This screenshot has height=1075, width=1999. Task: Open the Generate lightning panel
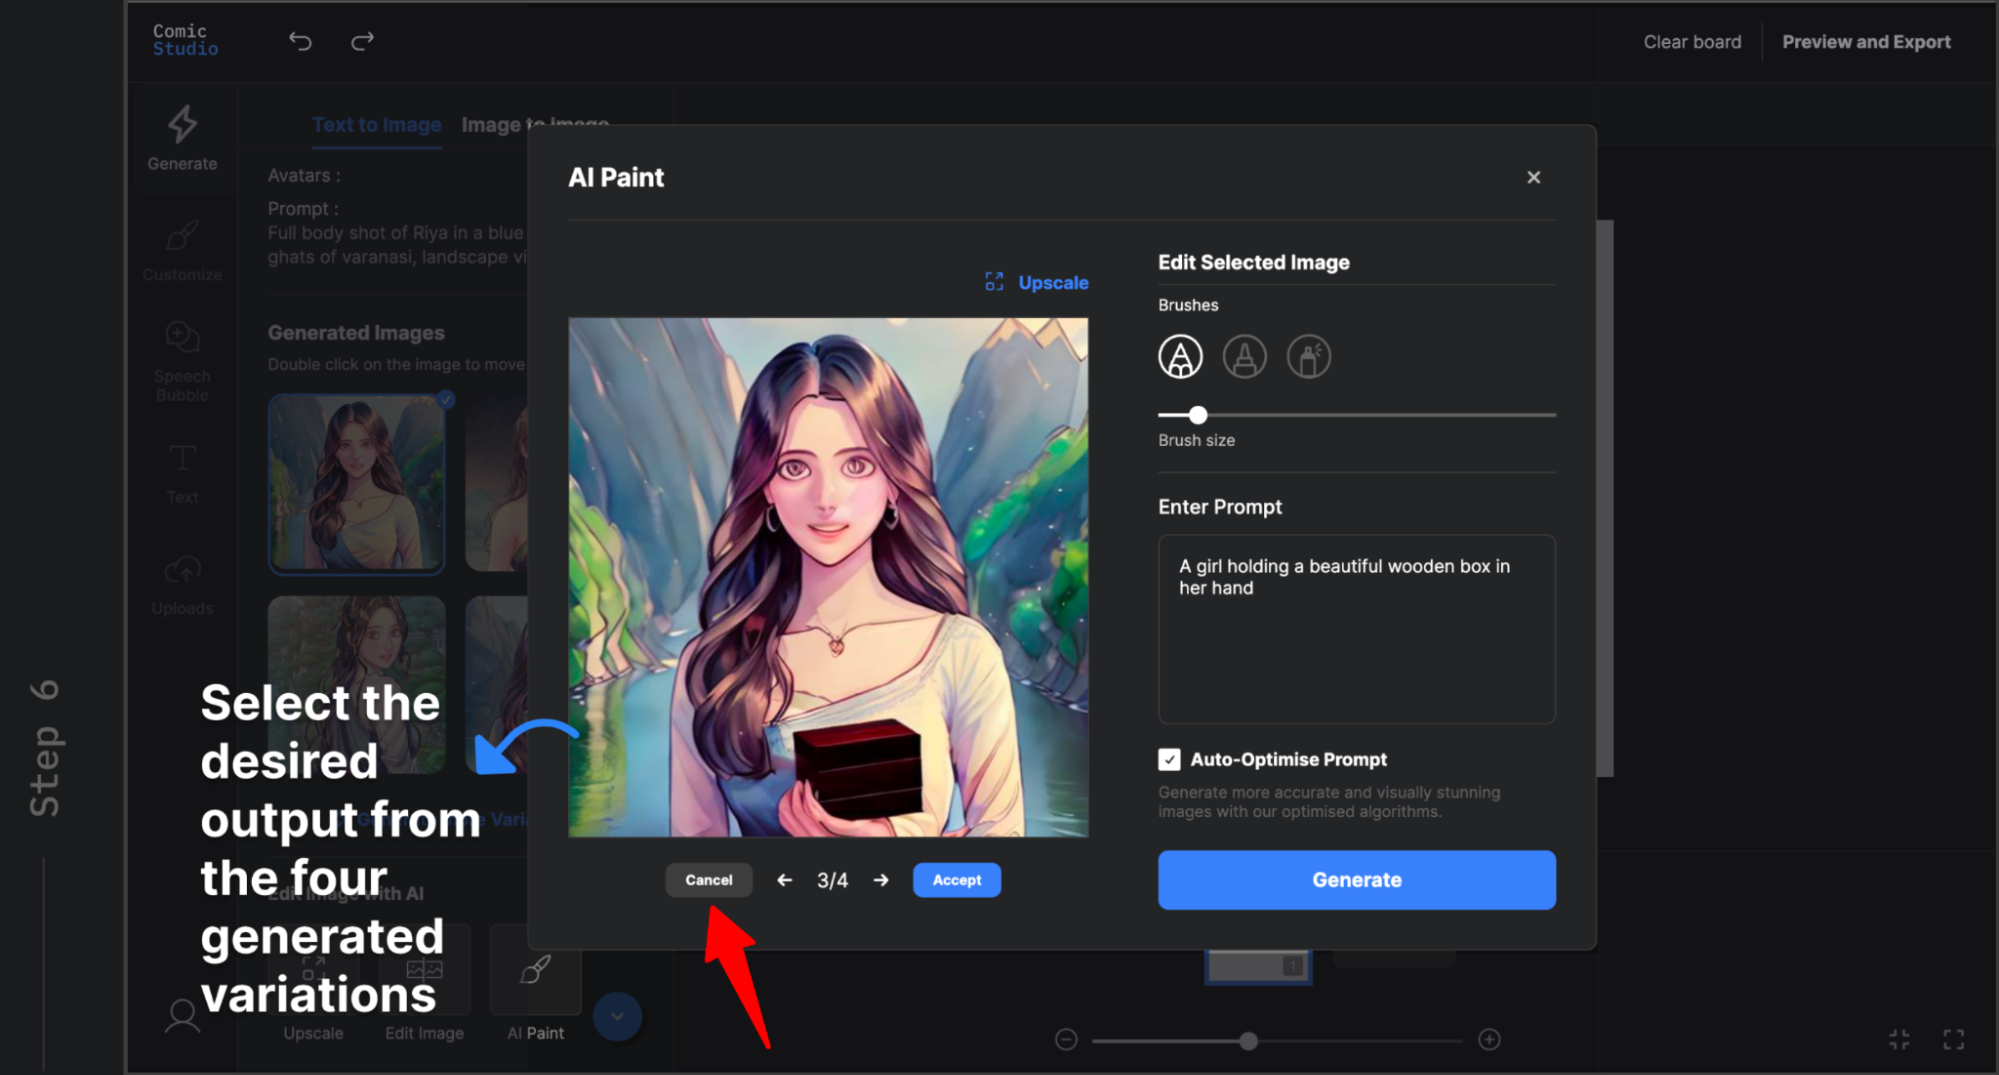pyautogui.click(x=182, y=138)
